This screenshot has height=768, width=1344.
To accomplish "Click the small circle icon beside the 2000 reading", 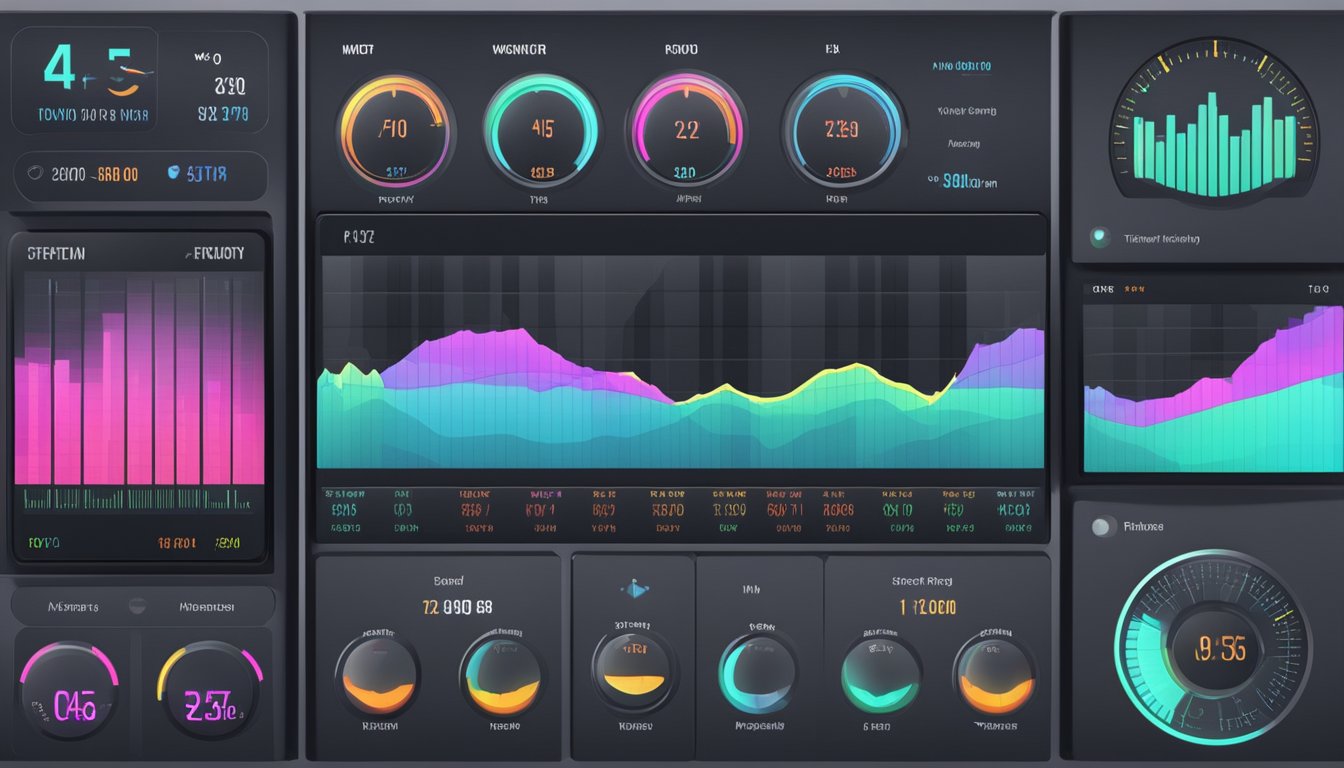I will pyautogui.click(x=35, y=174).
